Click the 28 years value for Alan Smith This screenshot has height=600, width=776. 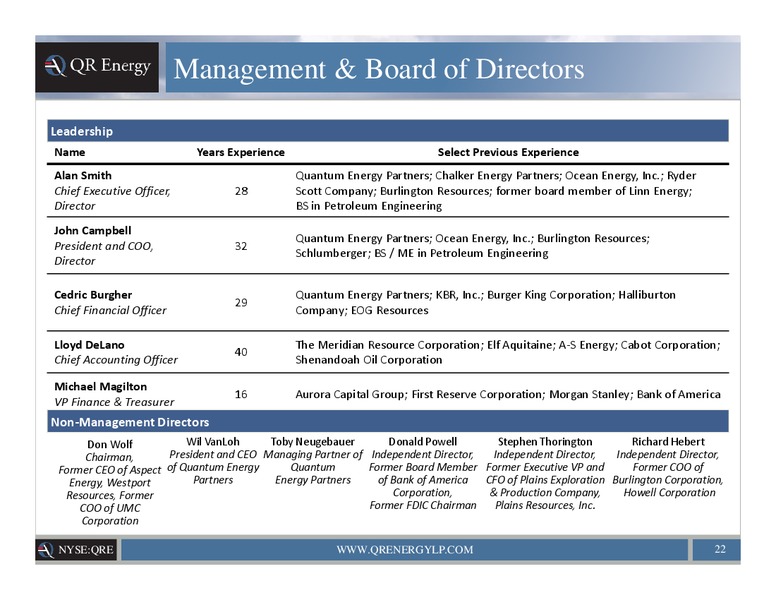241,191
